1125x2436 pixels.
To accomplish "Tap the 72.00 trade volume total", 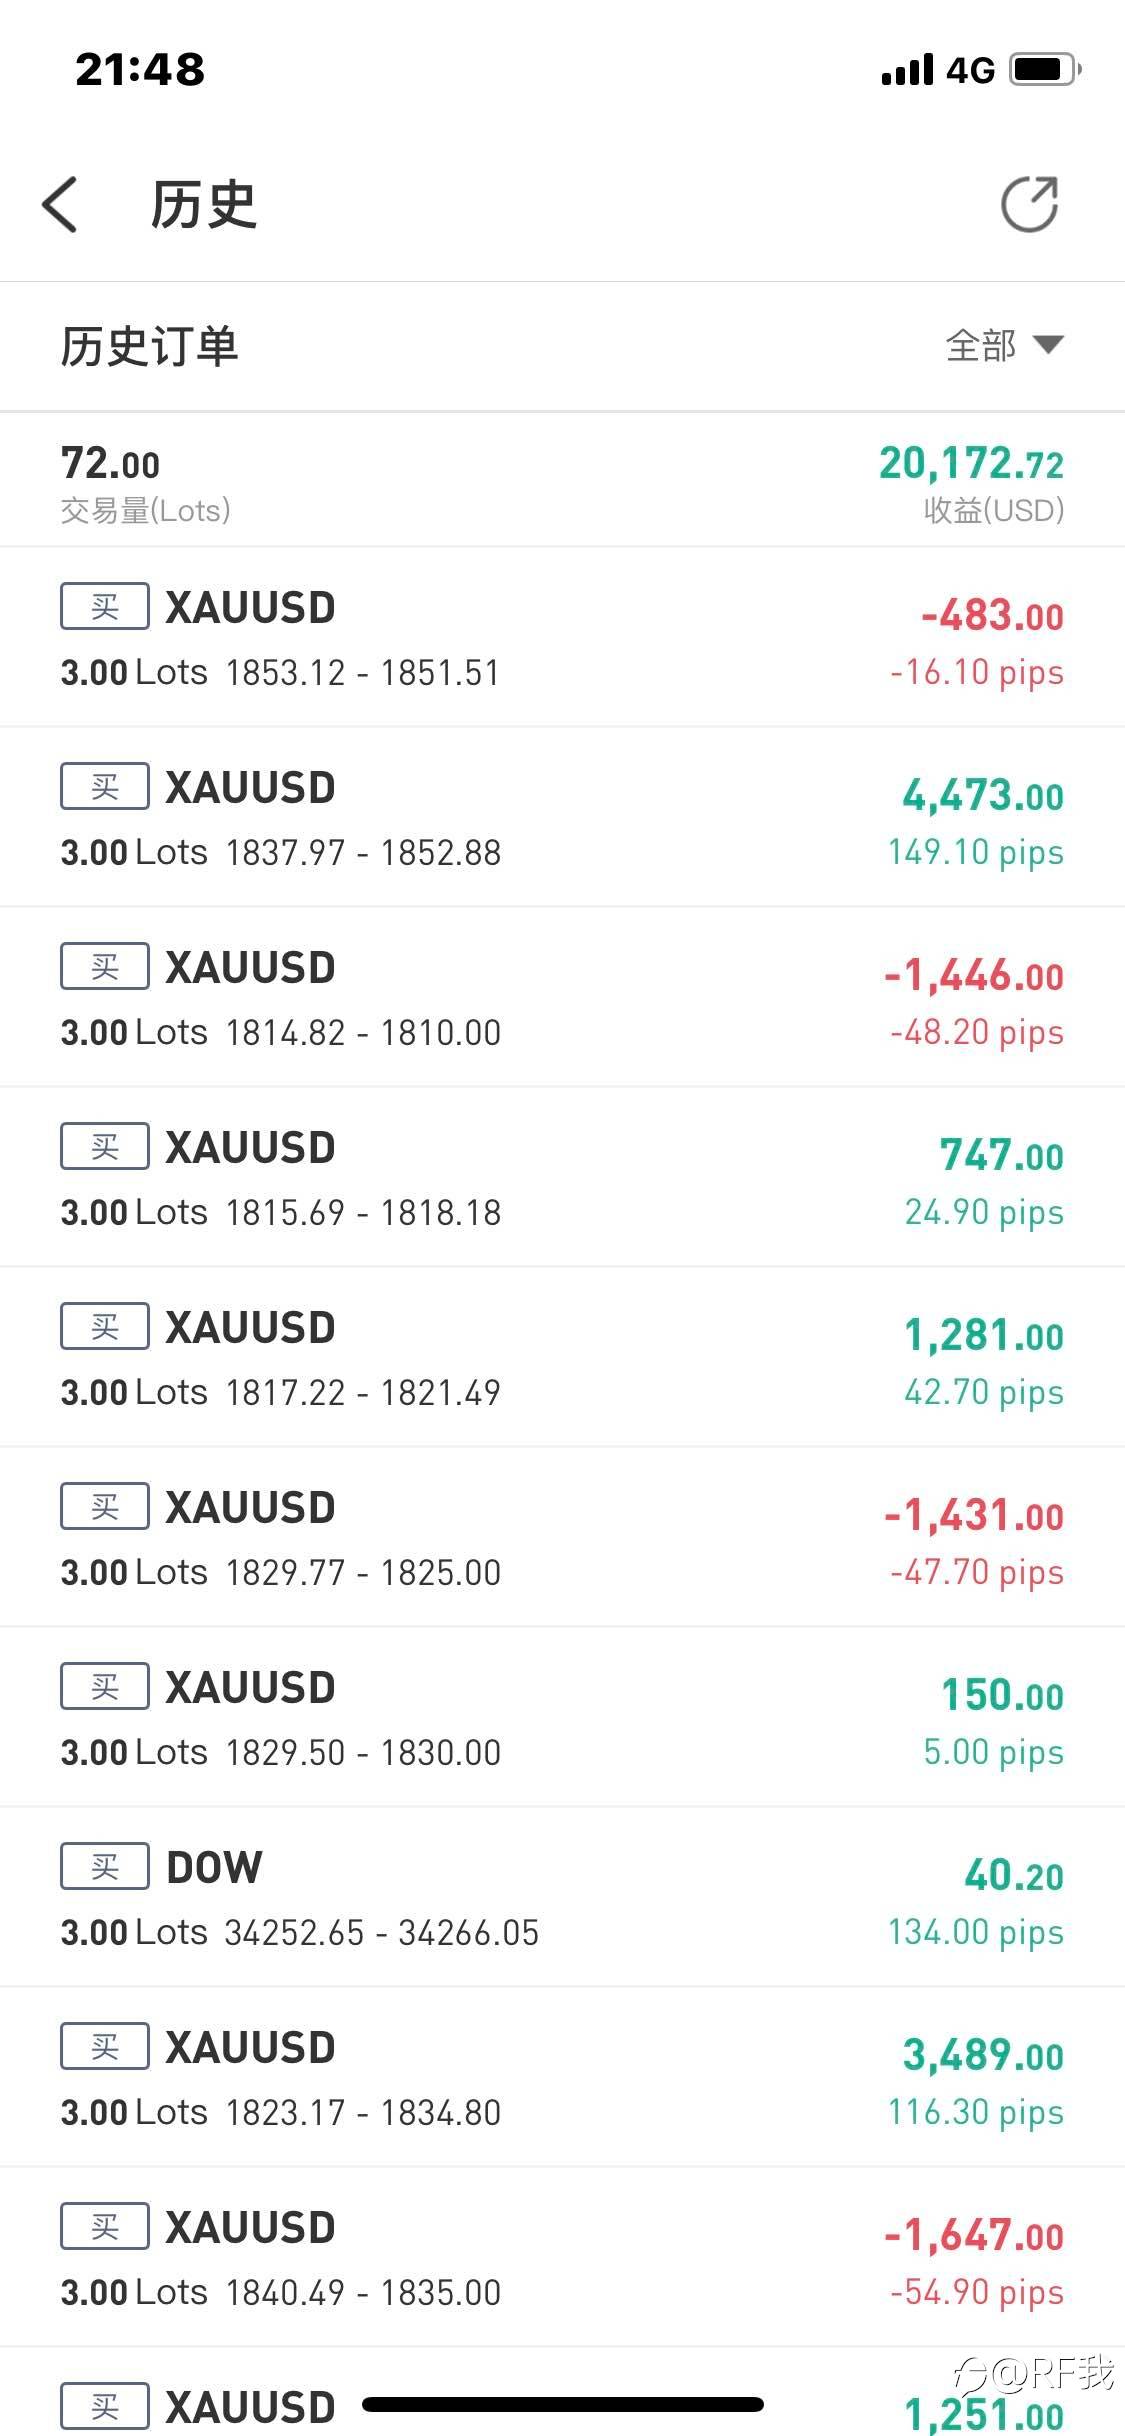I will [110, 464].
